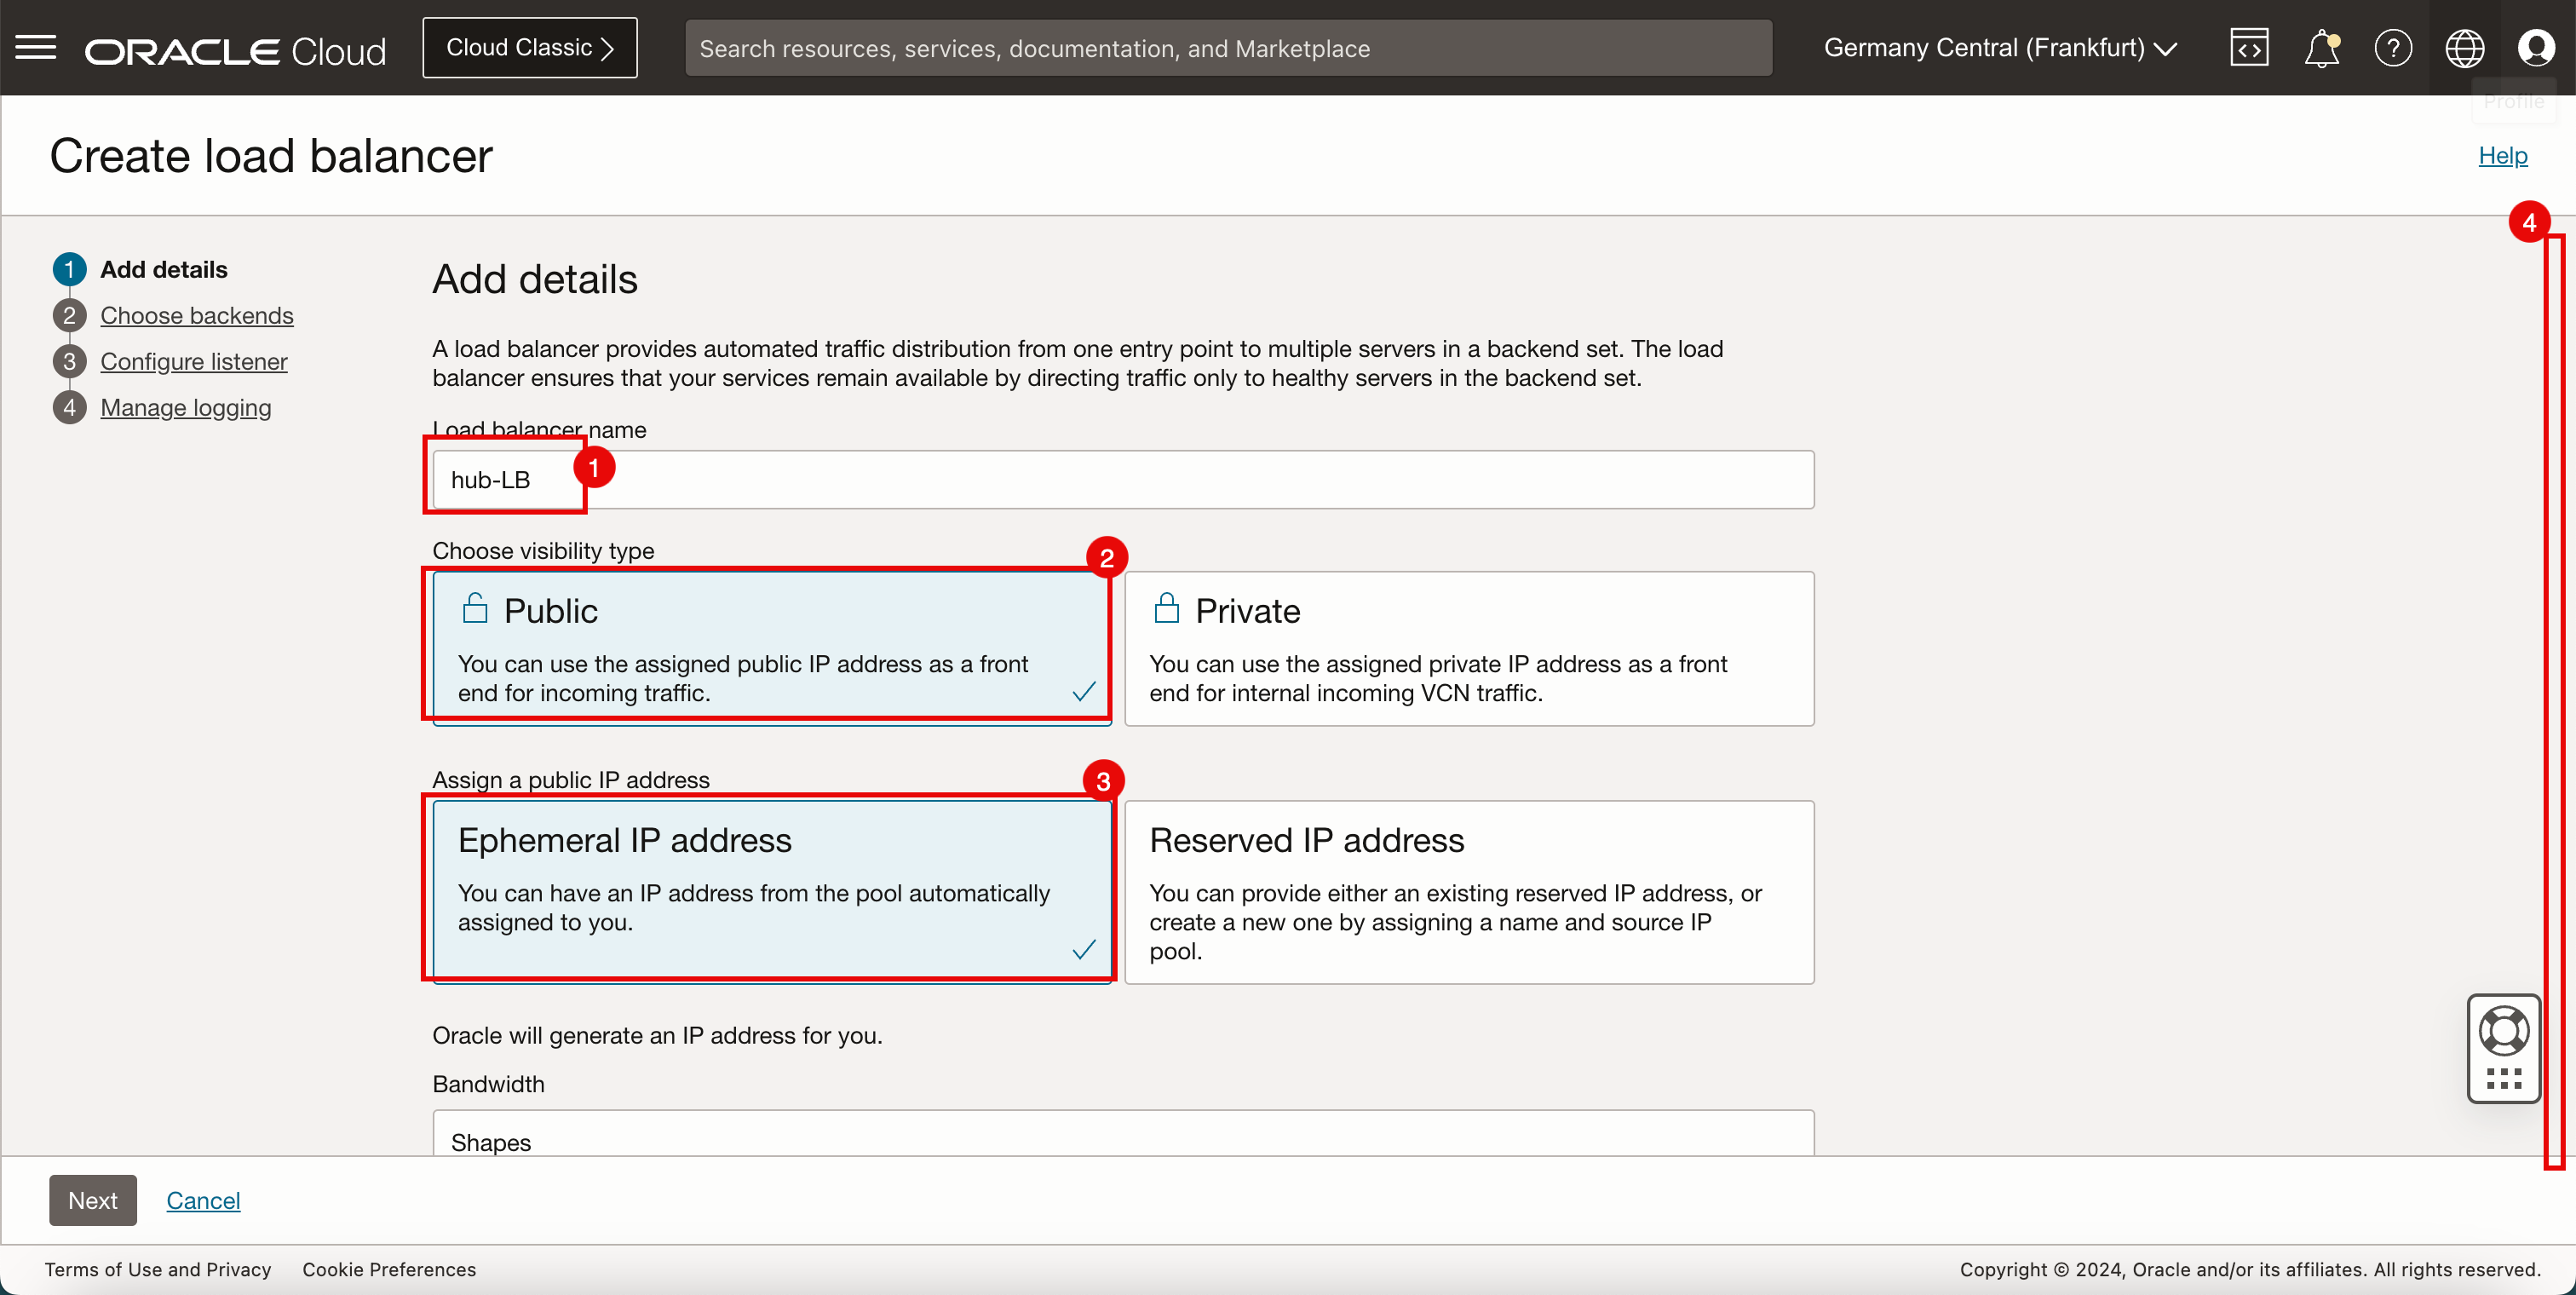Go to the Choose backends step
The image size is (2576, 1295).
[196, 315]
